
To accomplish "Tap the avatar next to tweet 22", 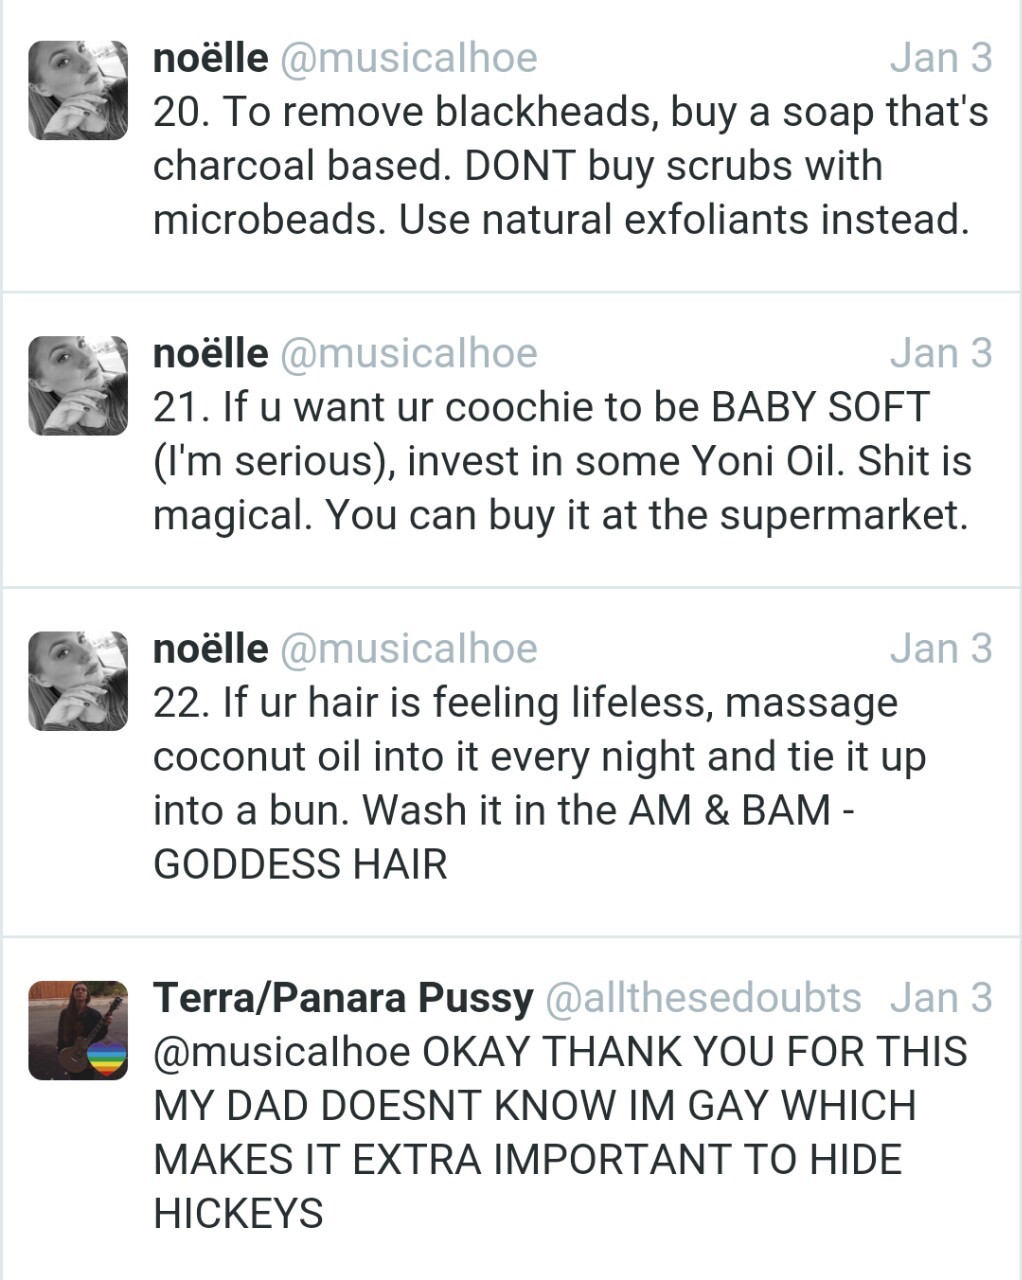I will point(78,680).
